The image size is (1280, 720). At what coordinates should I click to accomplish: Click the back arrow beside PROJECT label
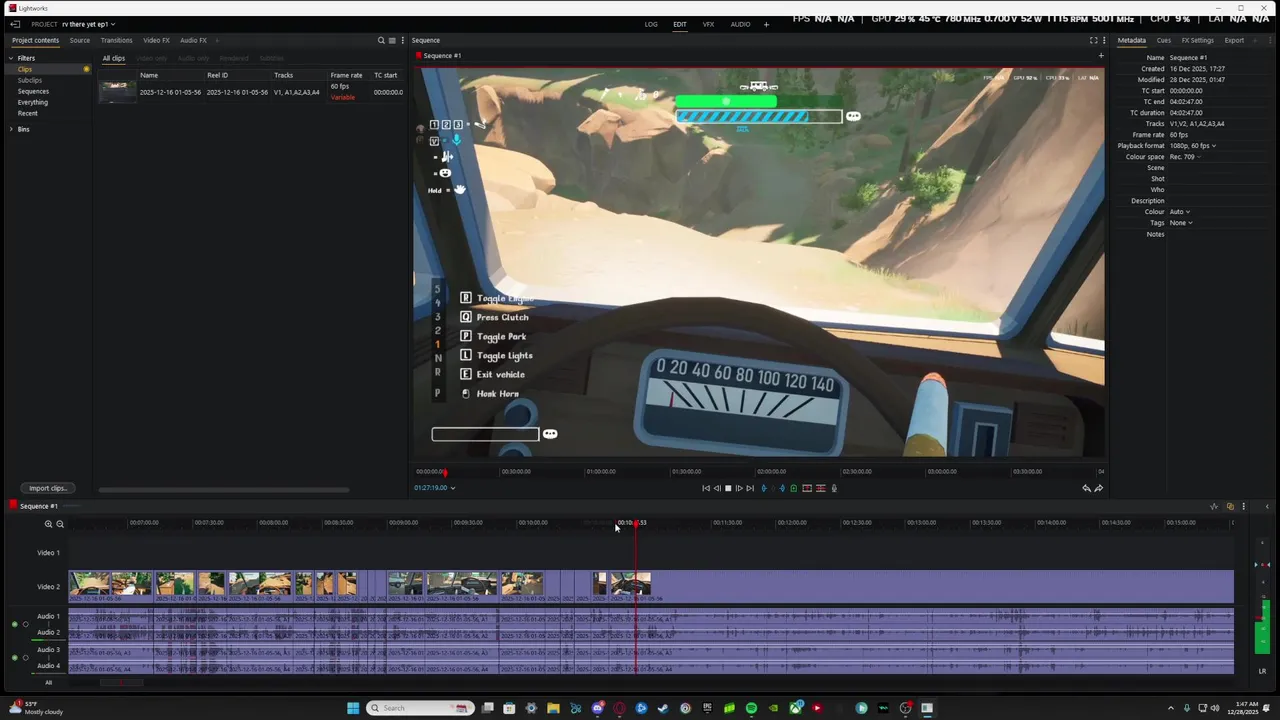point(15,24)
